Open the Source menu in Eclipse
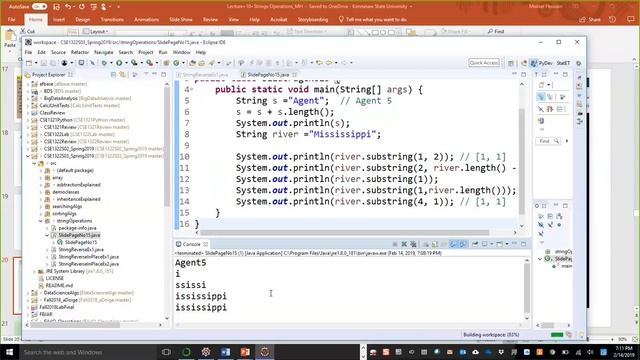This screenshot has width=640, height=360. point(58,52)
